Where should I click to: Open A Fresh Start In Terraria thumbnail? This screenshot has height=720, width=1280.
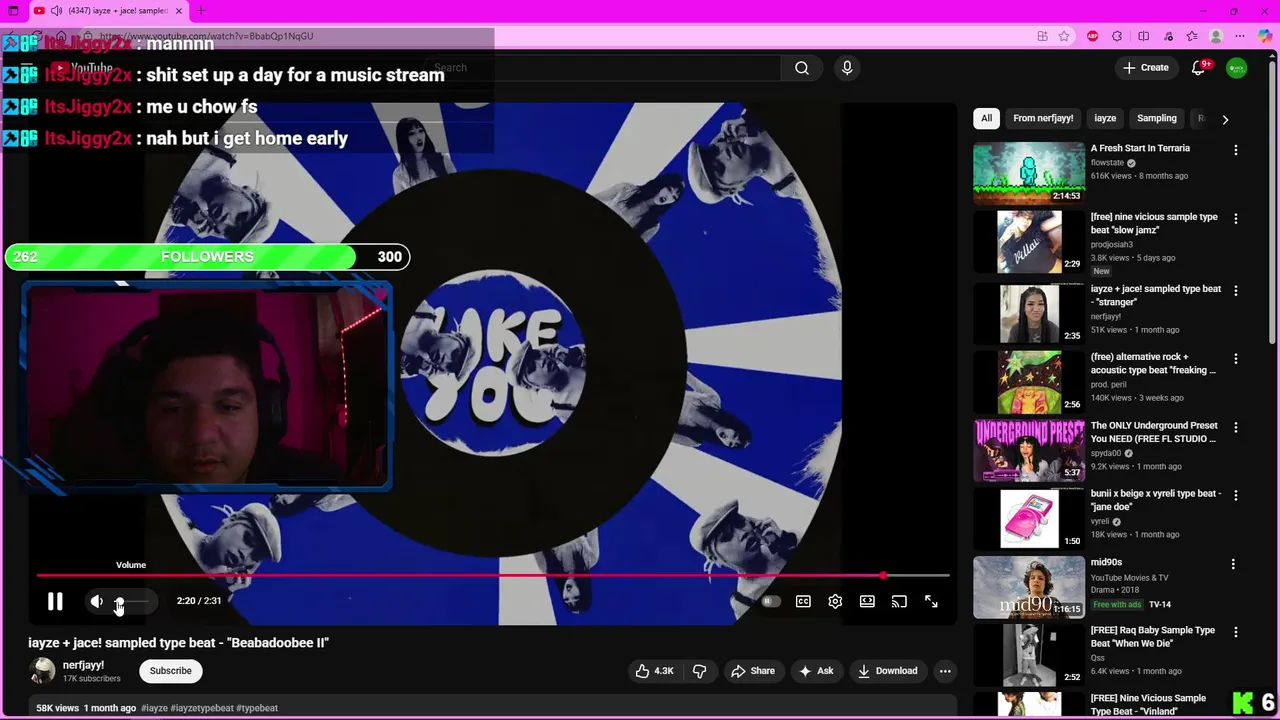[1029, 173]
